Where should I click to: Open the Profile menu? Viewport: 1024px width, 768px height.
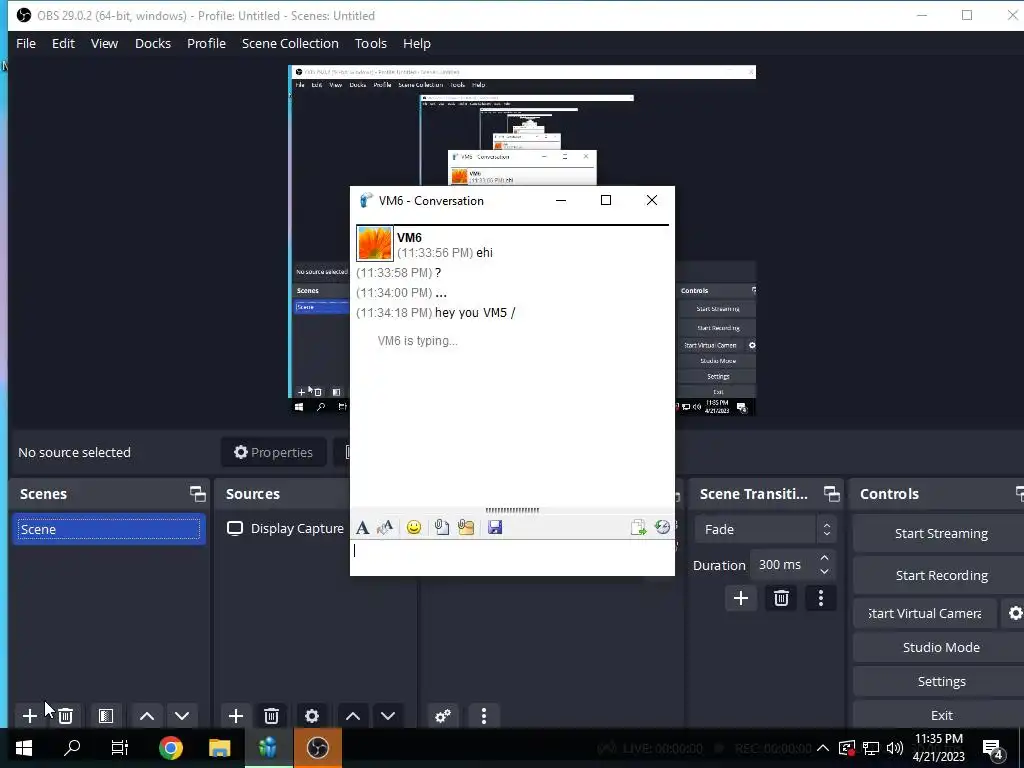click(x=206, y=43)
